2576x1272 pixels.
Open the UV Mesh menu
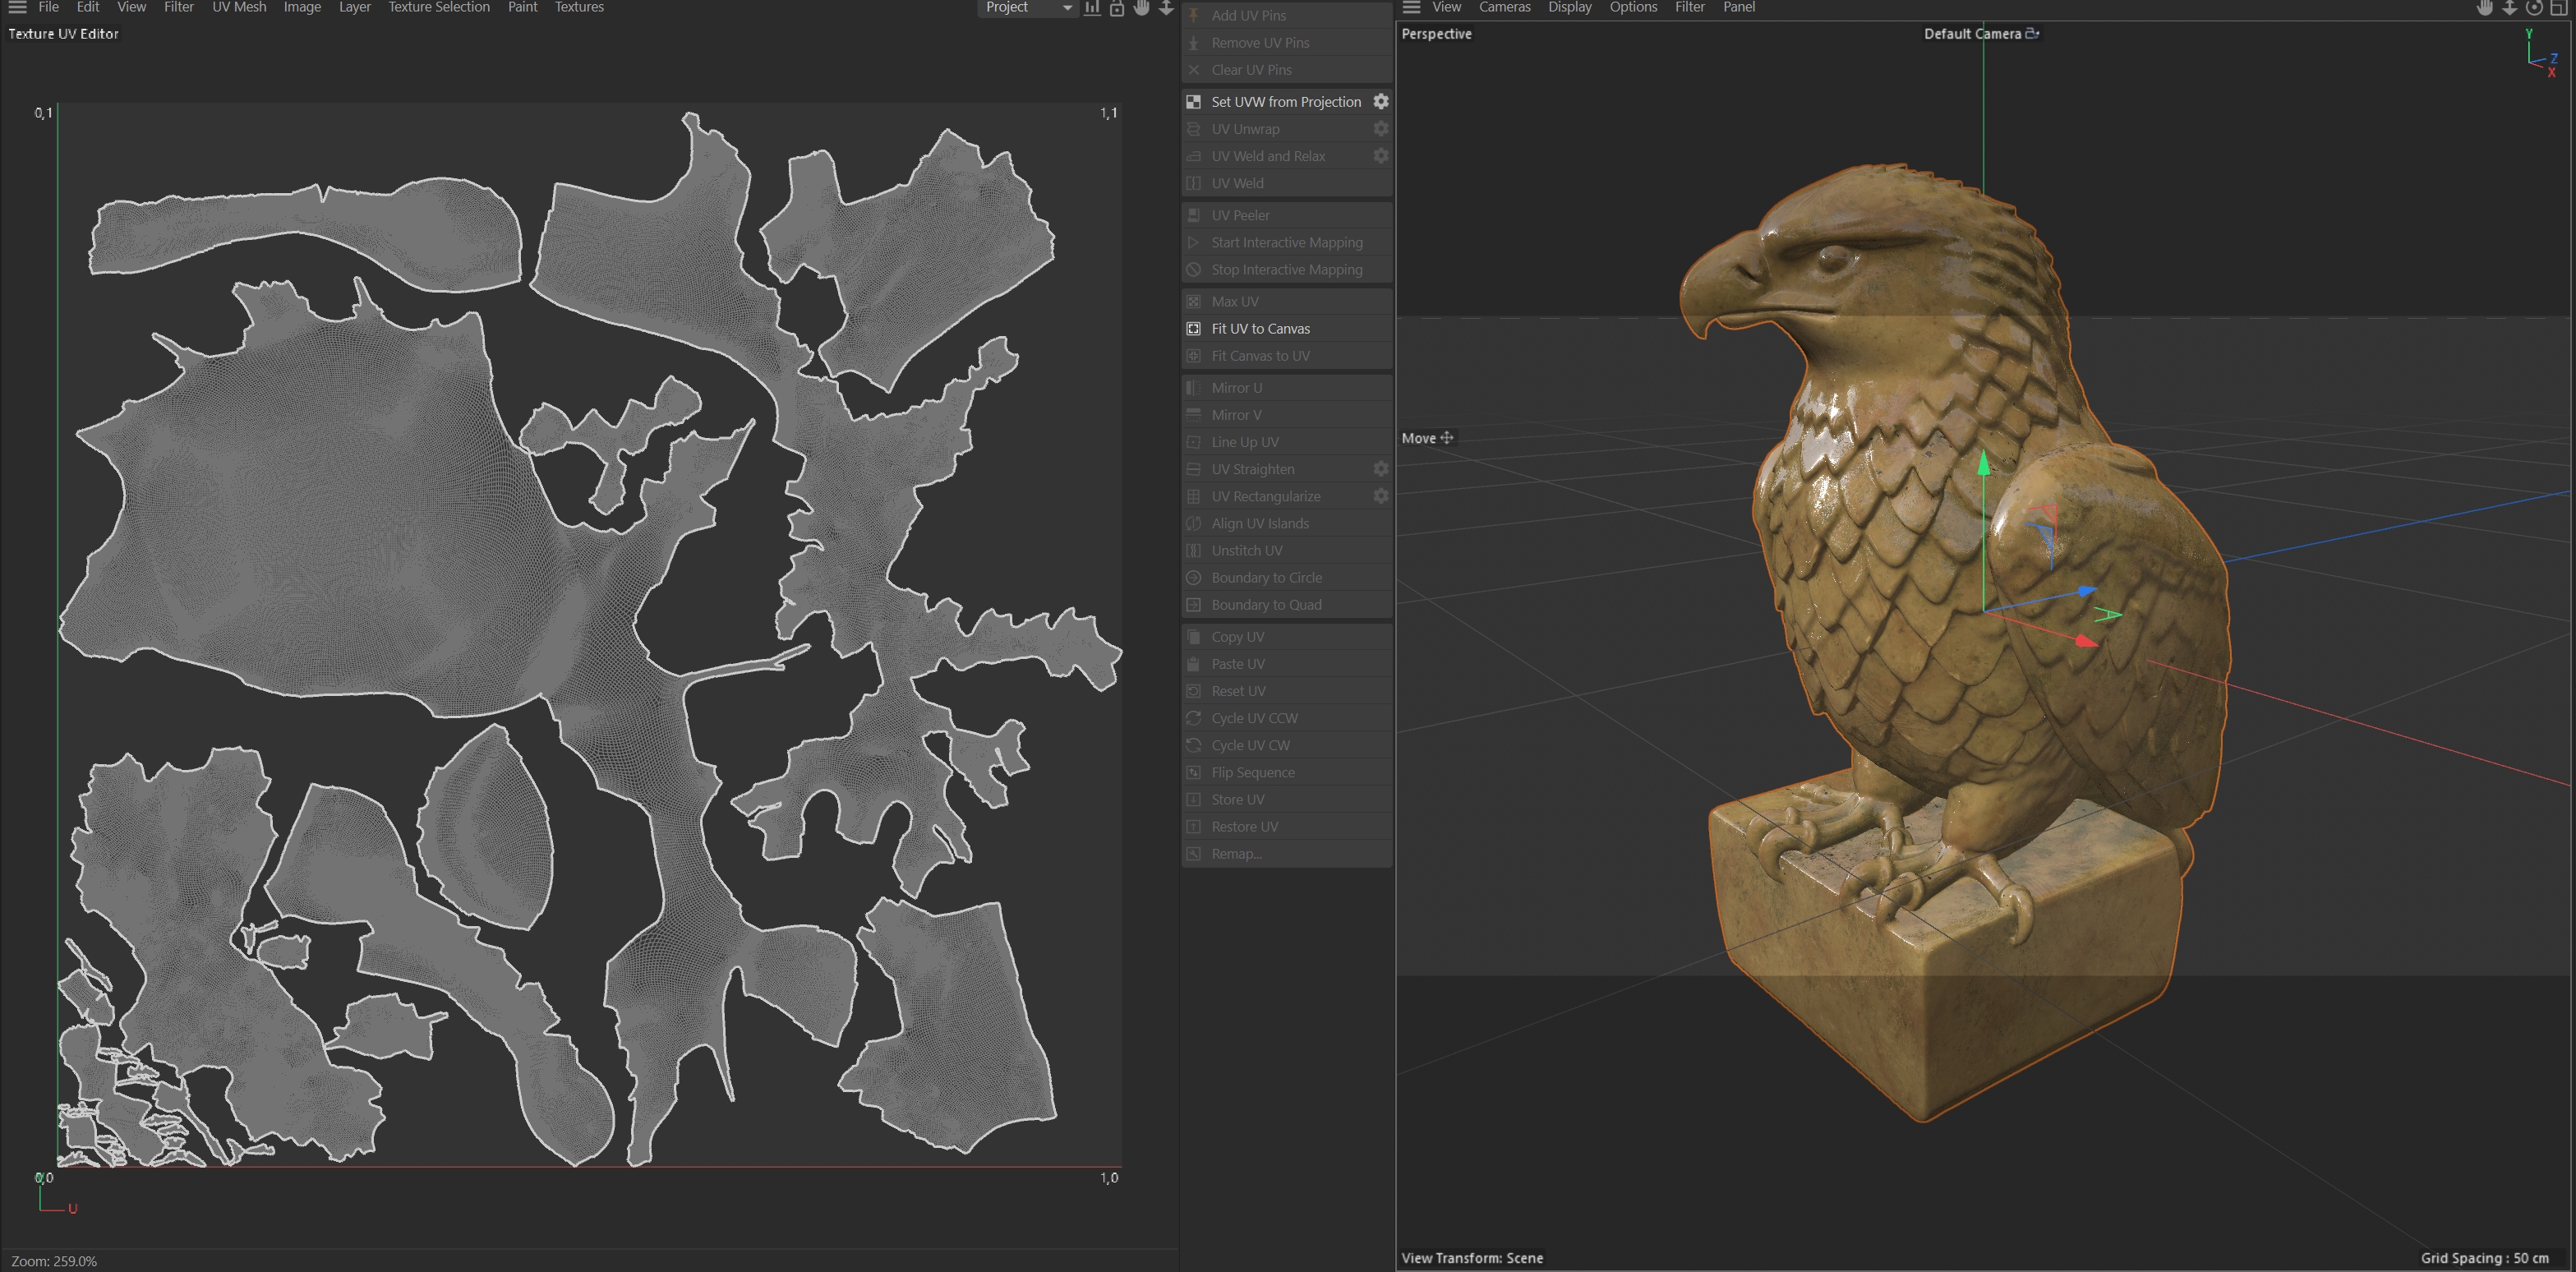[239, 7]
